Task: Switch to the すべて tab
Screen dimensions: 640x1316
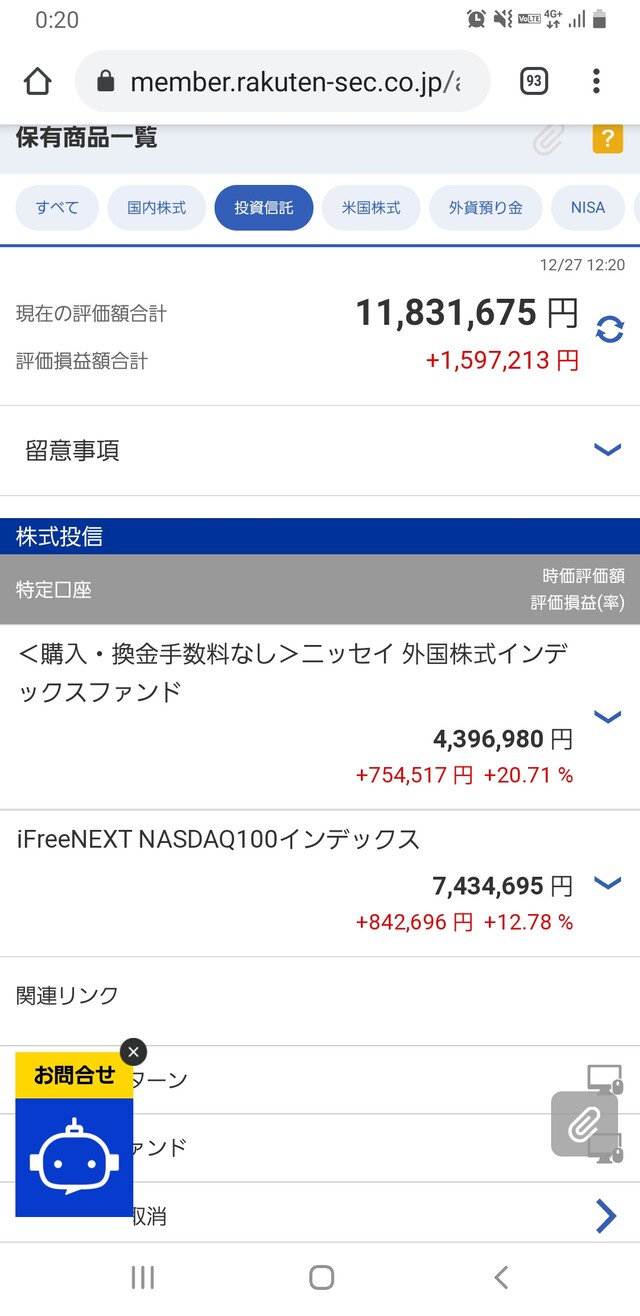Action: pyautogui.click(x=57, y=208)
